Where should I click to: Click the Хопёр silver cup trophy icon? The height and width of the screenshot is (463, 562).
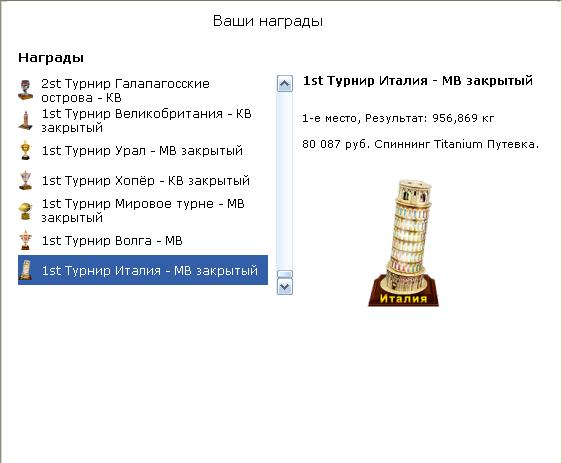pyautogui.click(x=25, y=180)
